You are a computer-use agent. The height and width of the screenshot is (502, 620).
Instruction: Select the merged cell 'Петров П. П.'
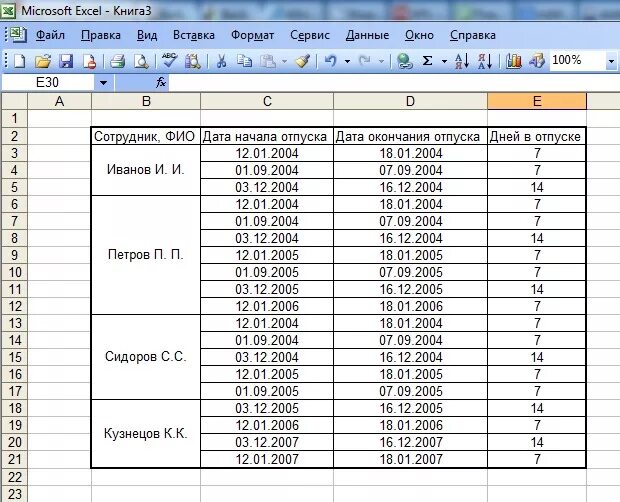pos(146,255)
